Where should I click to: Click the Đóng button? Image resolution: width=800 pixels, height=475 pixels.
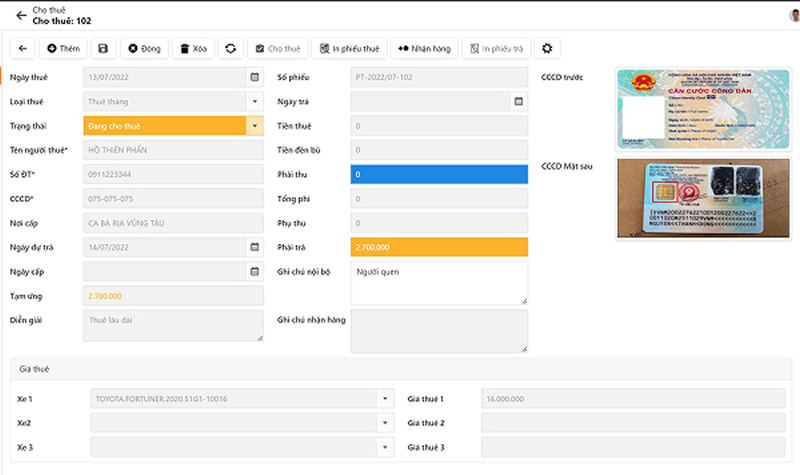(144, 48)
